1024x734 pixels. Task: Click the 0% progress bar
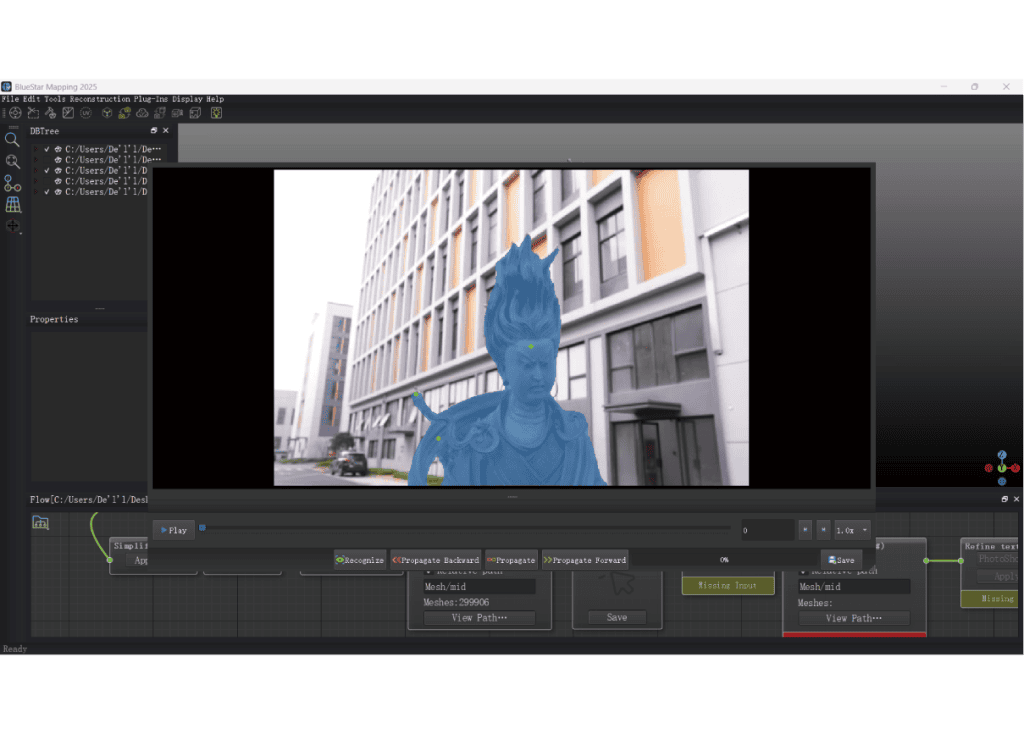click(x=724, y=560)
